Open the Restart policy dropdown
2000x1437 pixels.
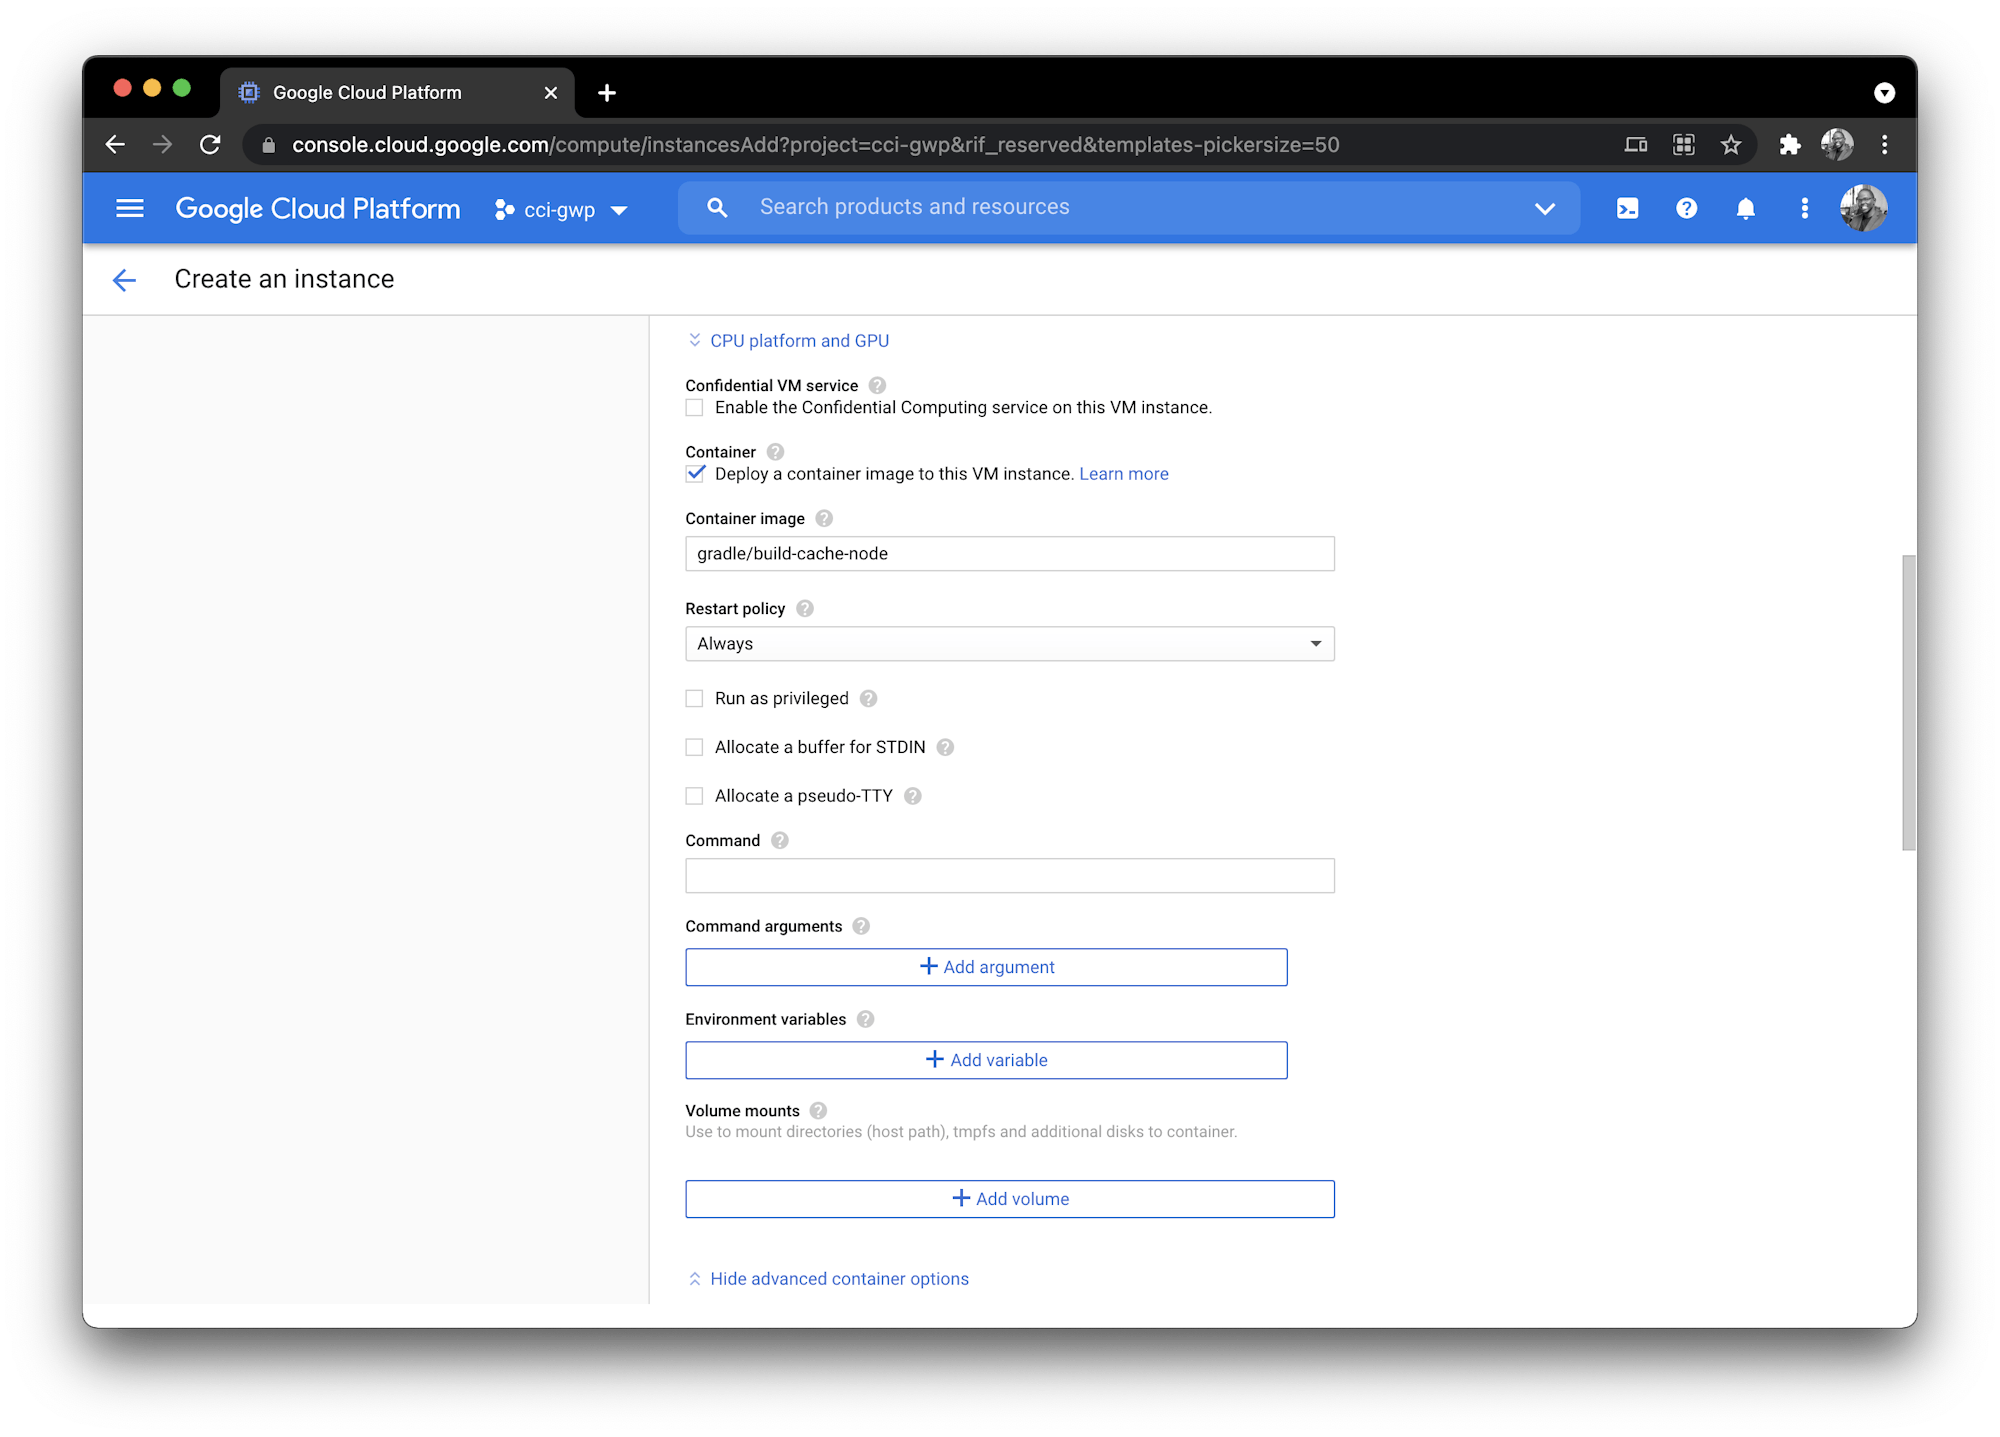pos(1009,644)
